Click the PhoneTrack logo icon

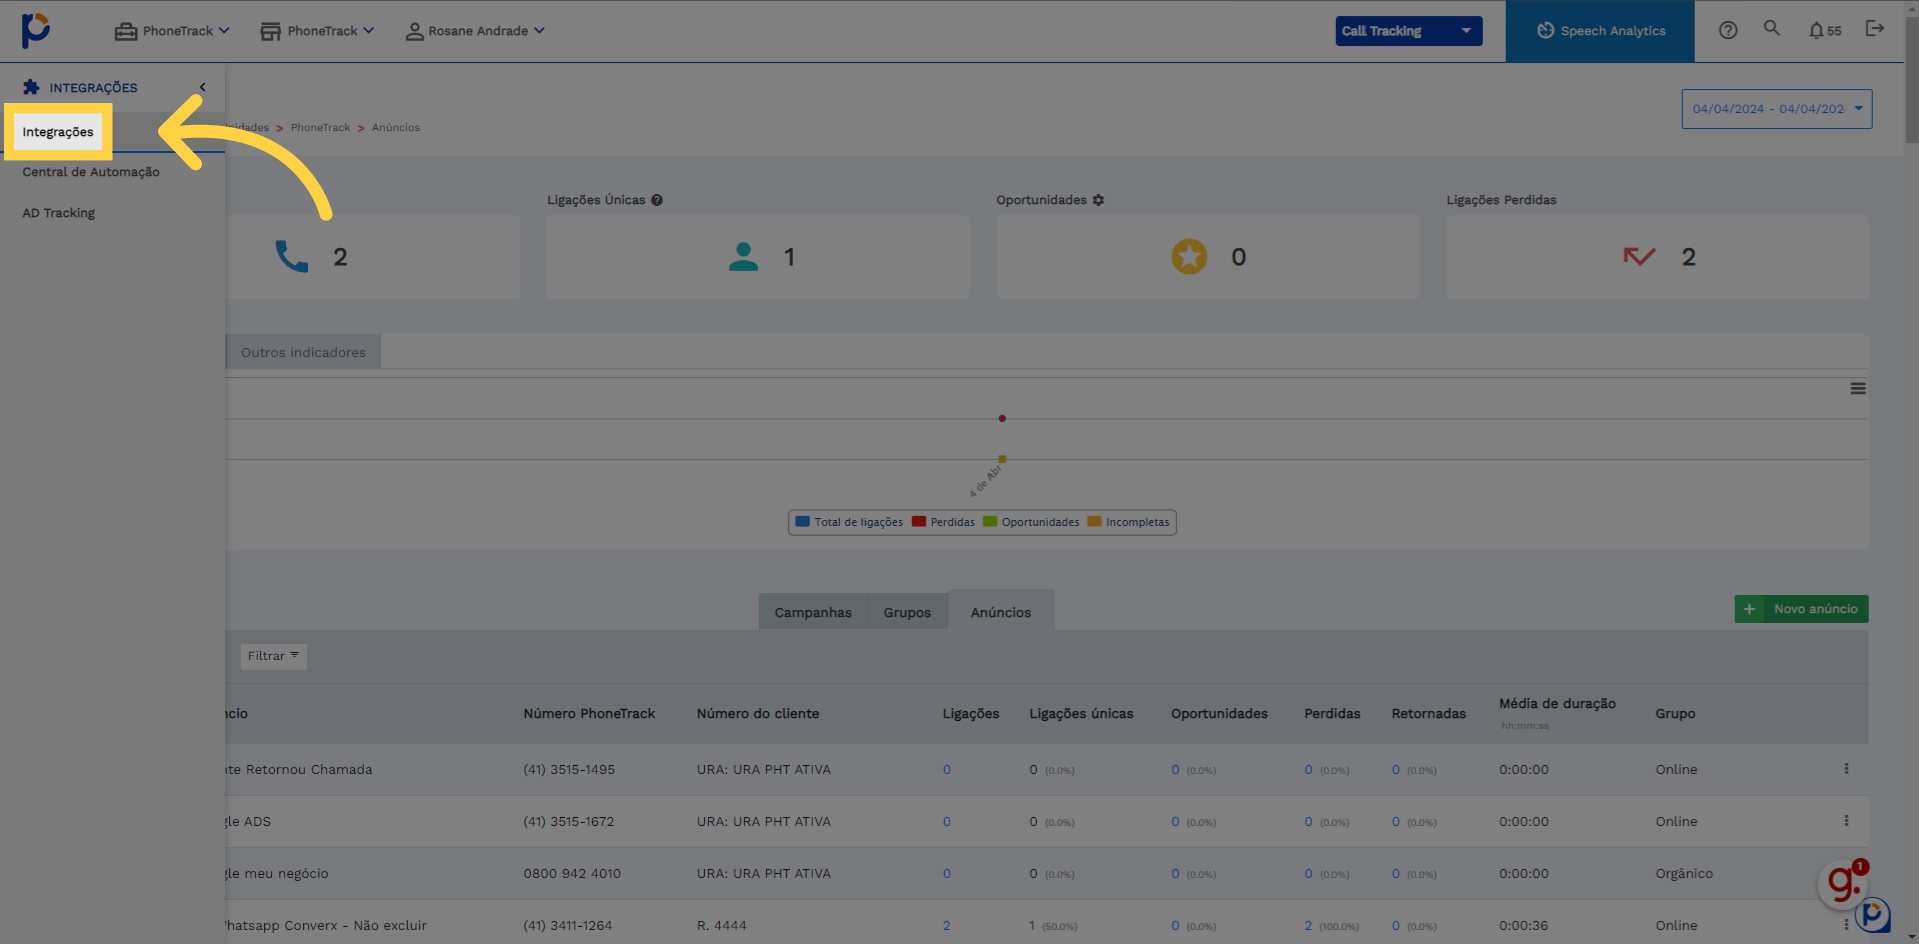tap(36, 30)
